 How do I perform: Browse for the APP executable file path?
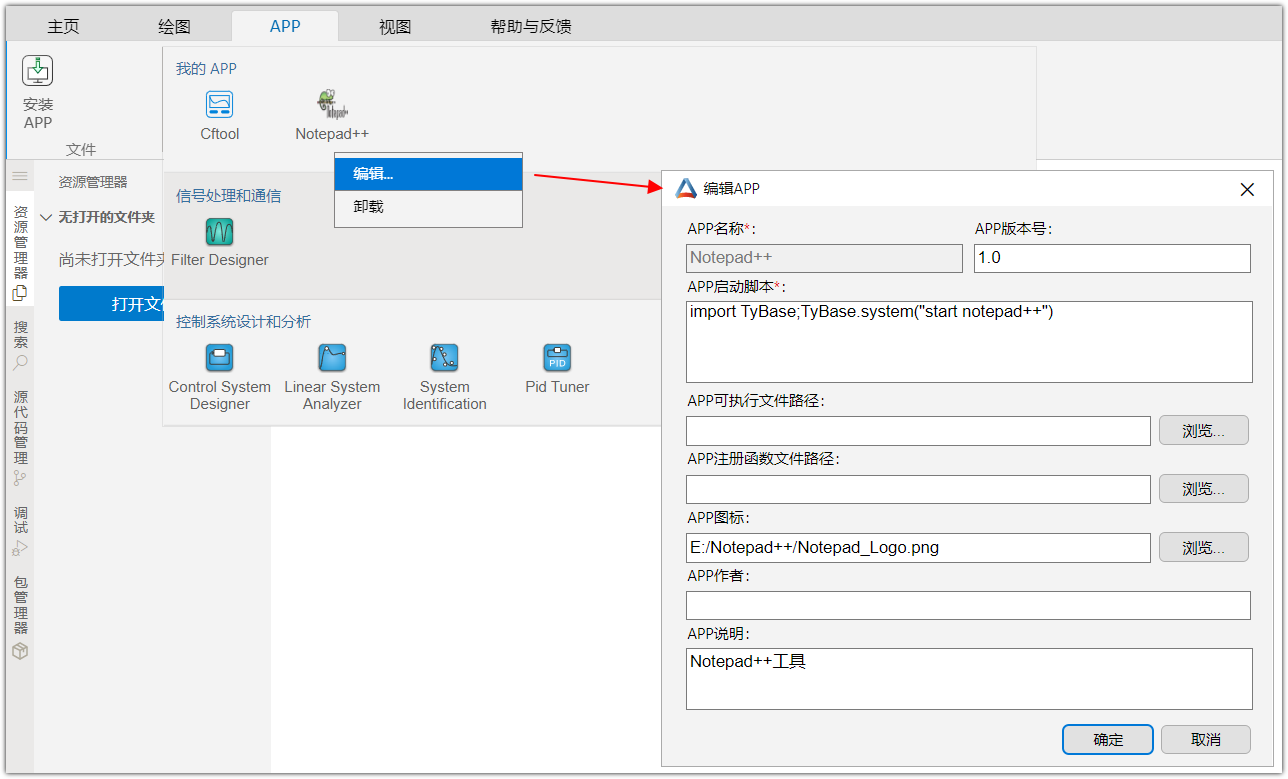point(1204,431)
